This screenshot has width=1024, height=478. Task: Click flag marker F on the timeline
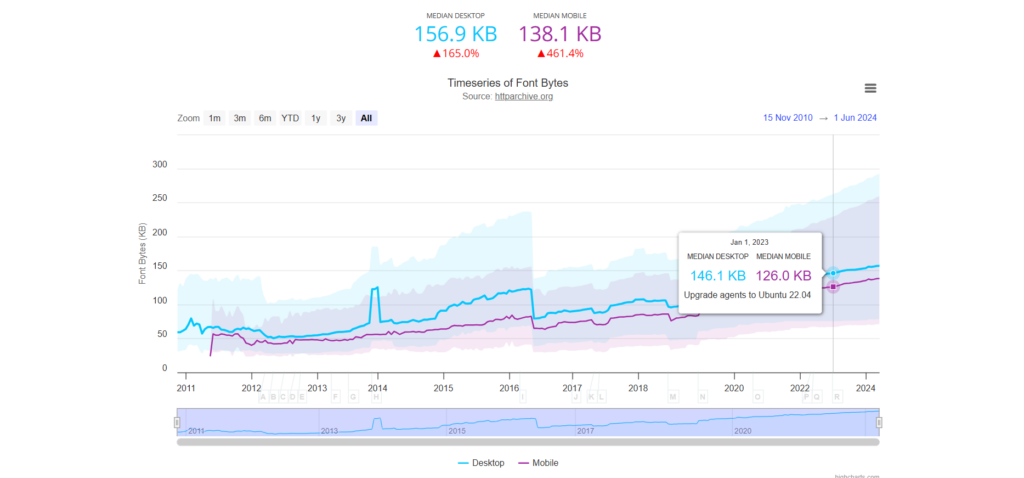click(336, 396)
